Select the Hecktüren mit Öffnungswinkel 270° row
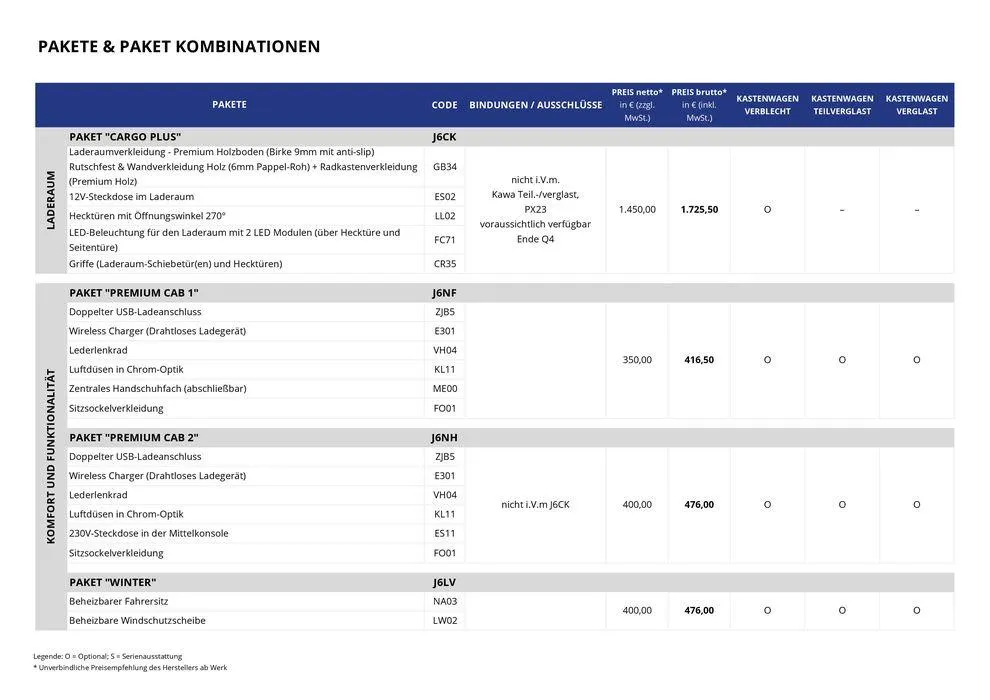Viewport: 990px width, 700px height. [148, 216]
